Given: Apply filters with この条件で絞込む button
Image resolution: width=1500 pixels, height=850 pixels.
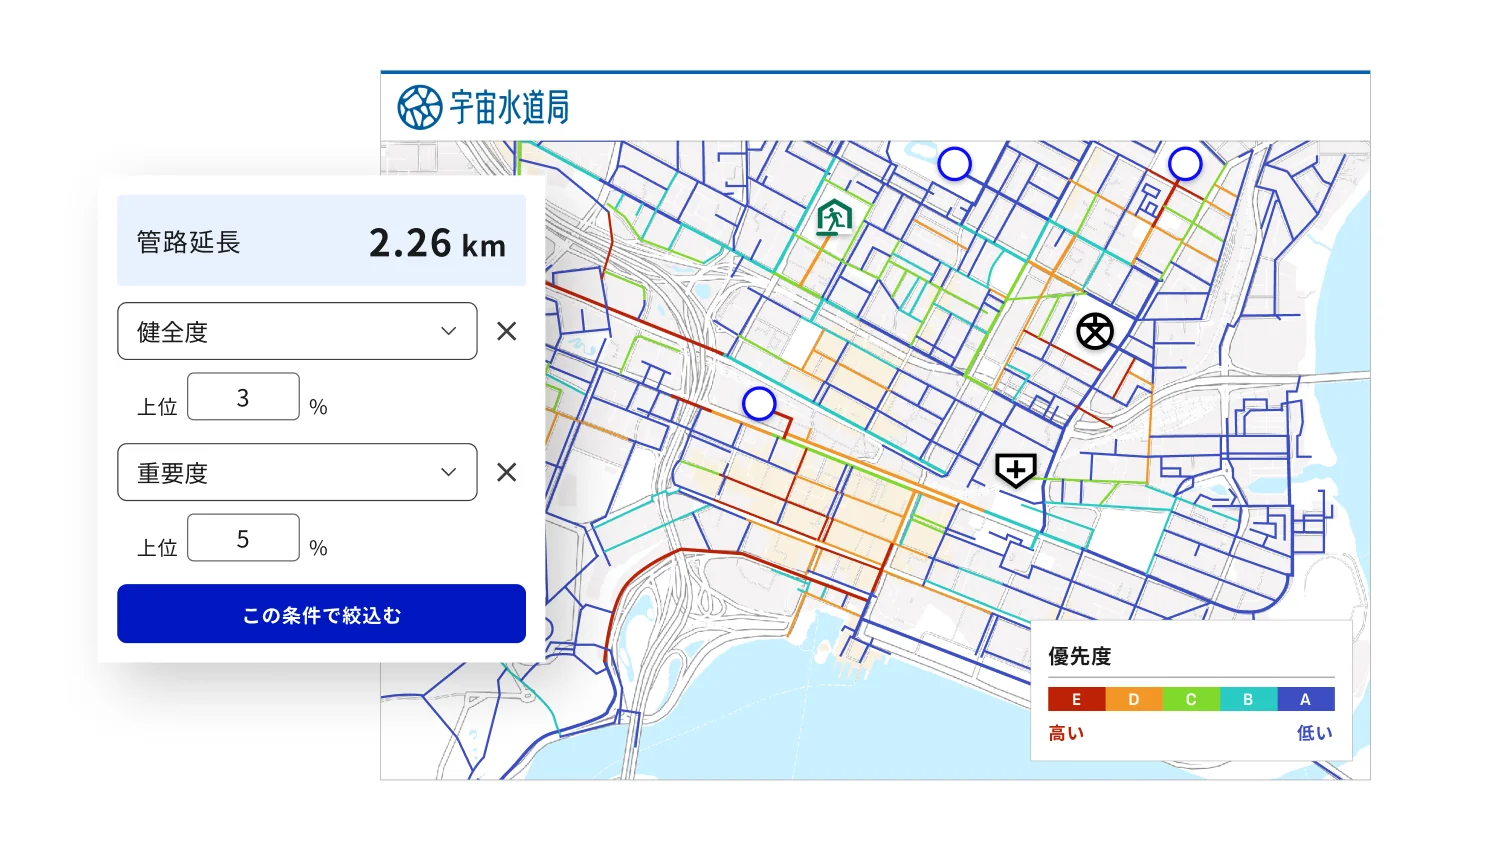Looking at the screenshot, I should point(321,614).
